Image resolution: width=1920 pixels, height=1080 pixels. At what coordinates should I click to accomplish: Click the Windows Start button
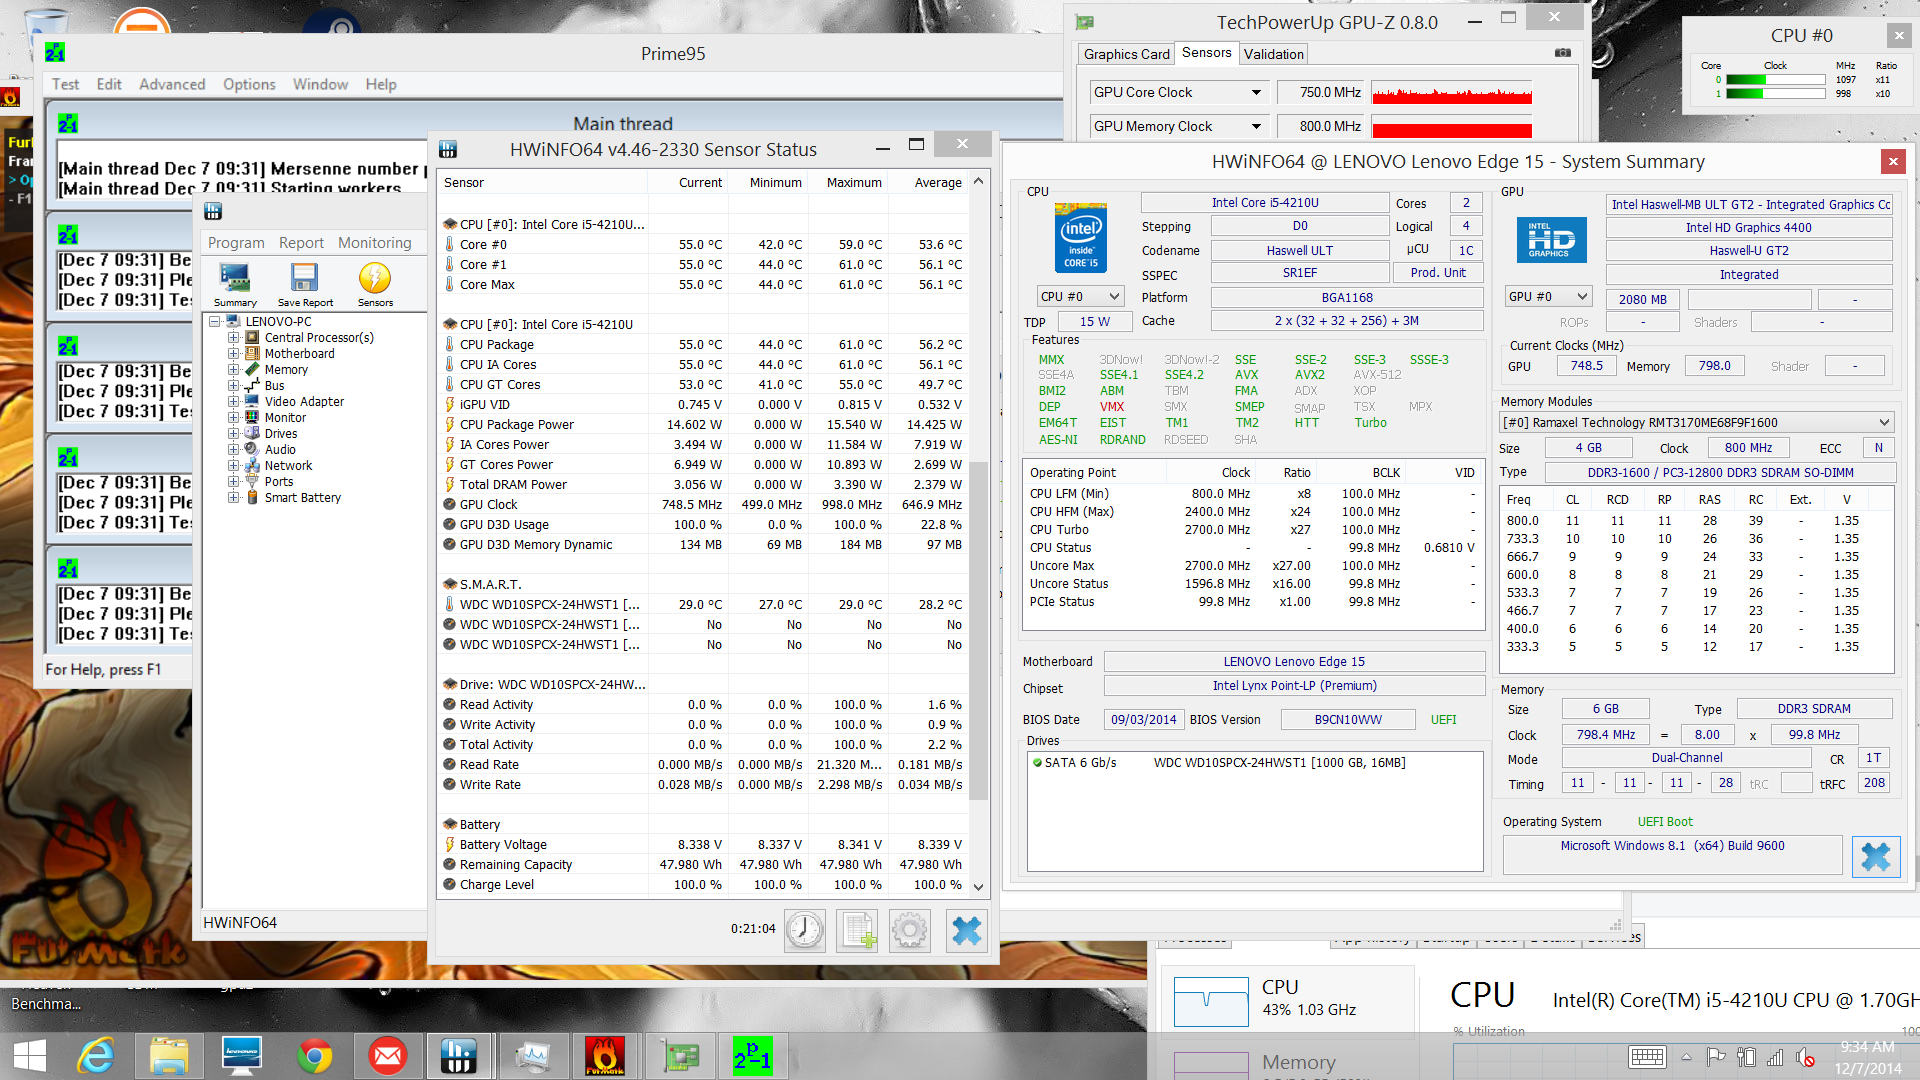[29, 1057]
